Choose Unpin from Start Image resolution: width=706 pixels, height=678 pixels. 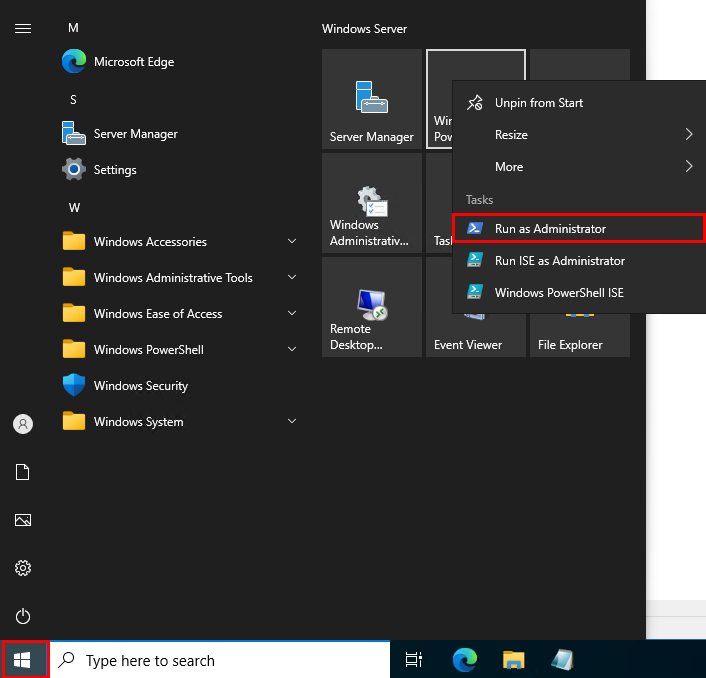(538, 103)
